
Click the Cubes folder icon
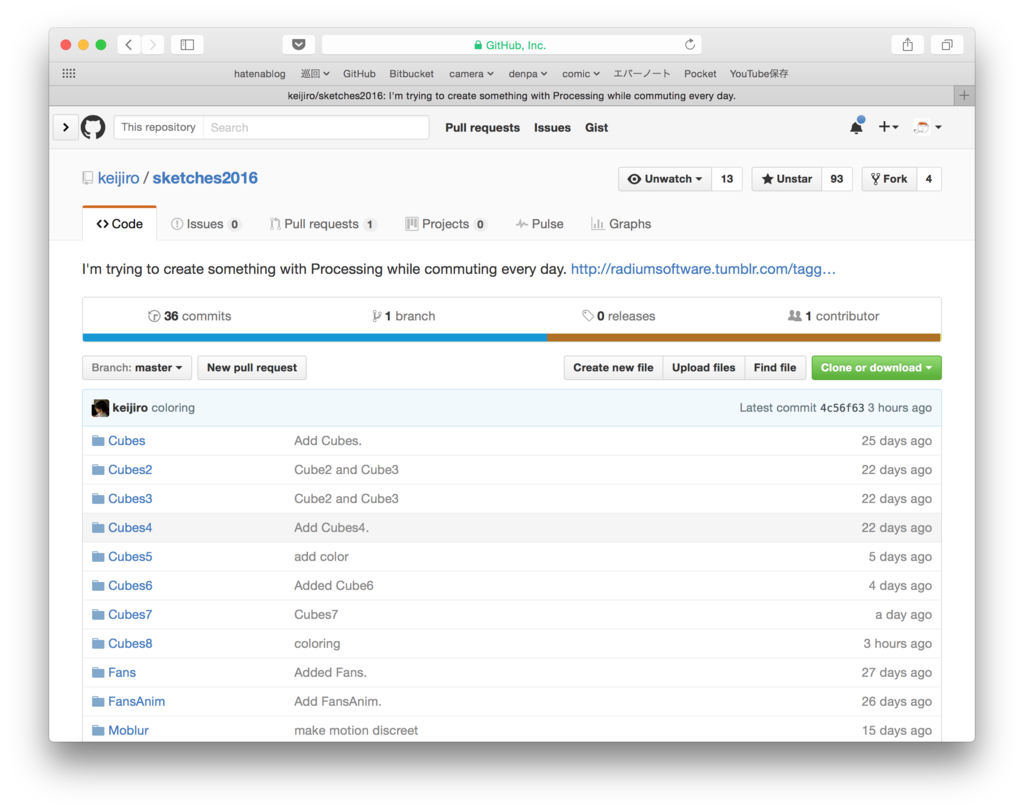(x=98, y=440)
